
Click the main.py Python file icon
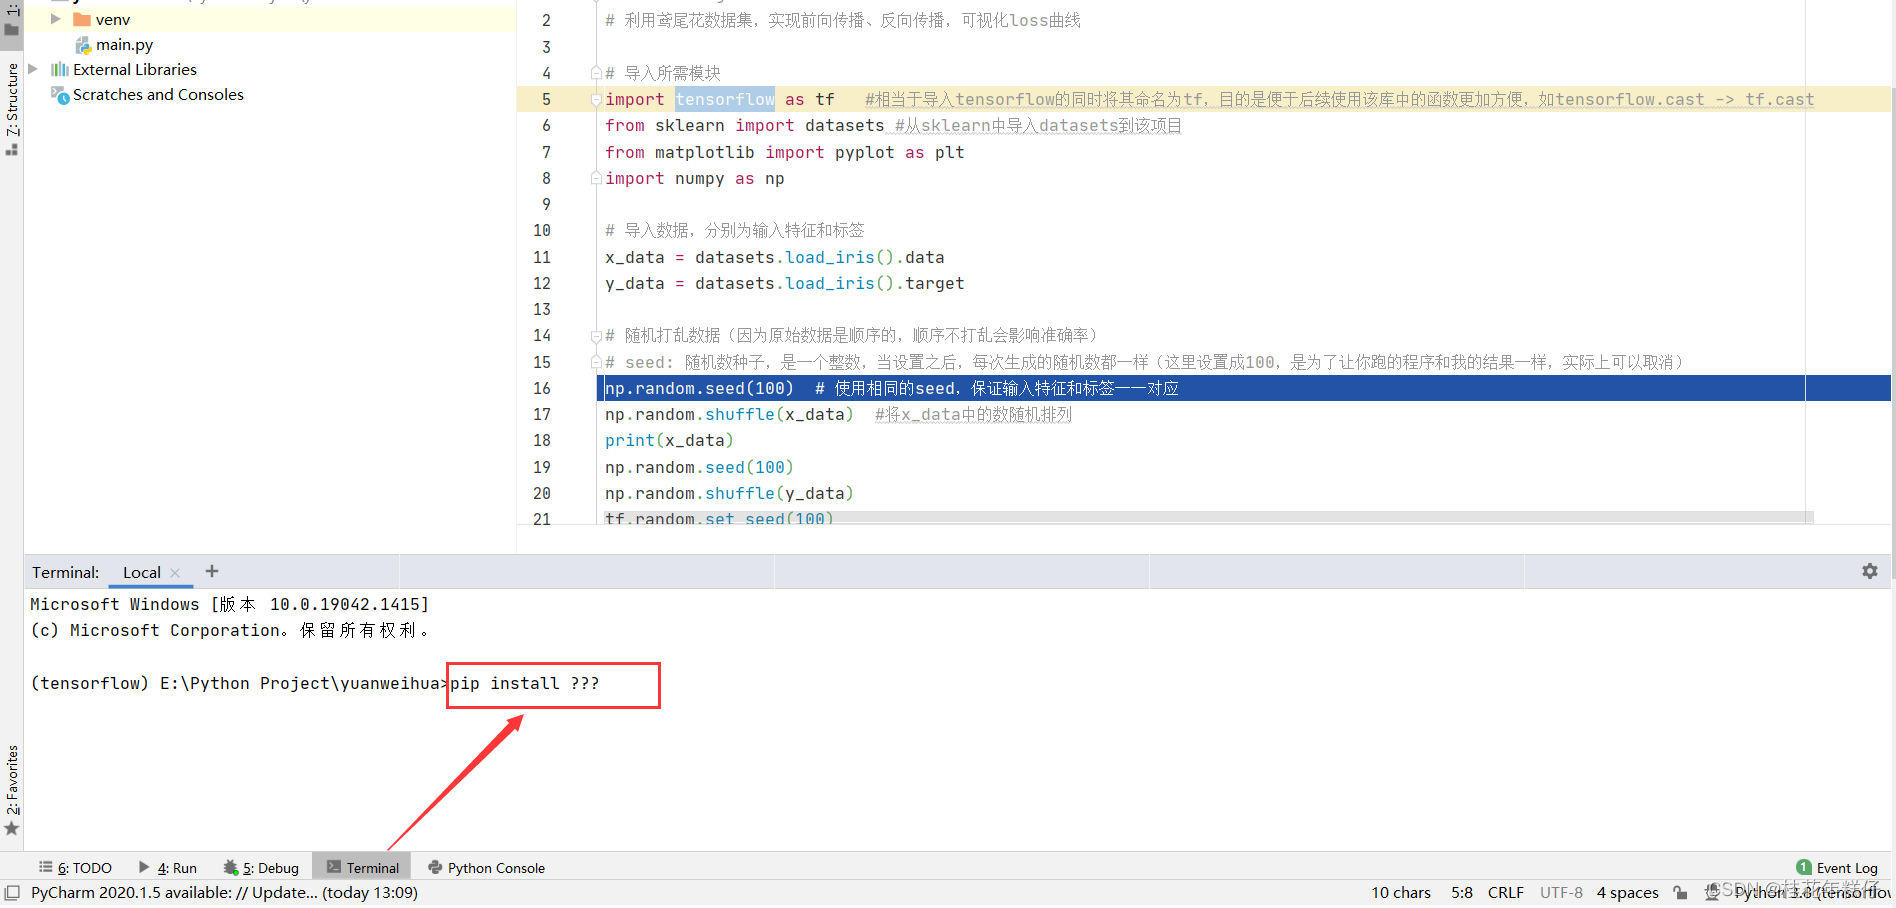(x=83, y=44)
